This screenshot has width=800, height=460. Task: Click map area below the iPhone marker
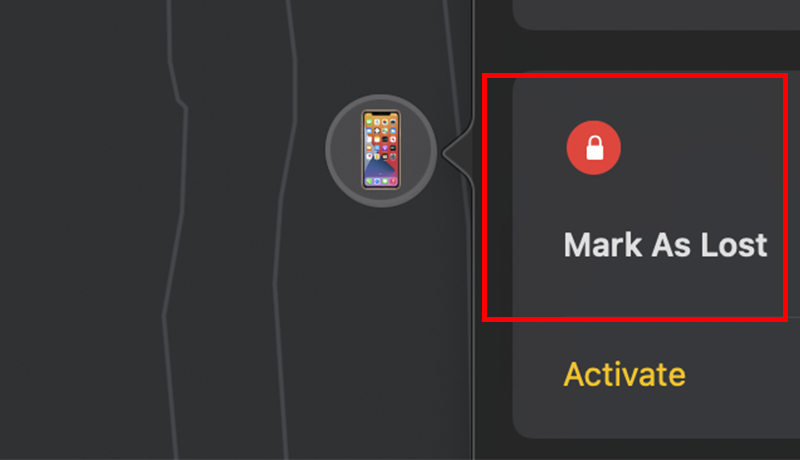point(381,331)
